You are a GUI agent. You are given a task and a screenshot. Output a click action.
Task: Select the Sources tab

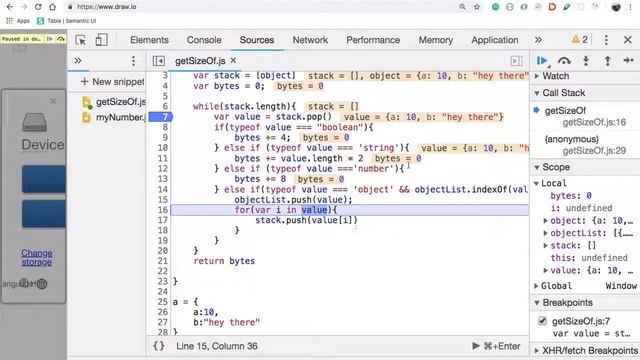click(257, 40)
